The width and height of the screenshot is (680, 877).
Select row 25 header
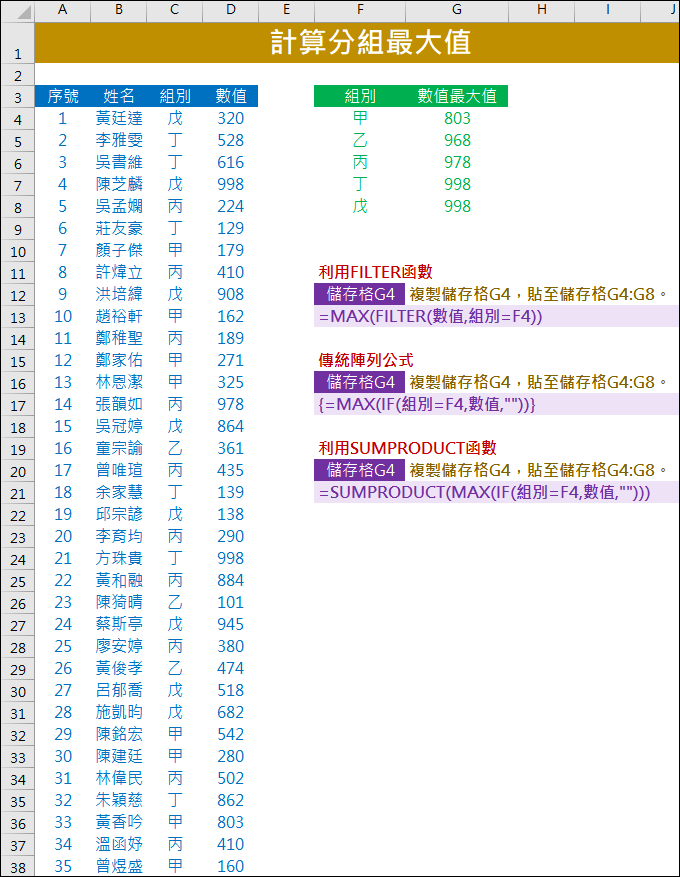pyautogui.click(x=18, y=582)
